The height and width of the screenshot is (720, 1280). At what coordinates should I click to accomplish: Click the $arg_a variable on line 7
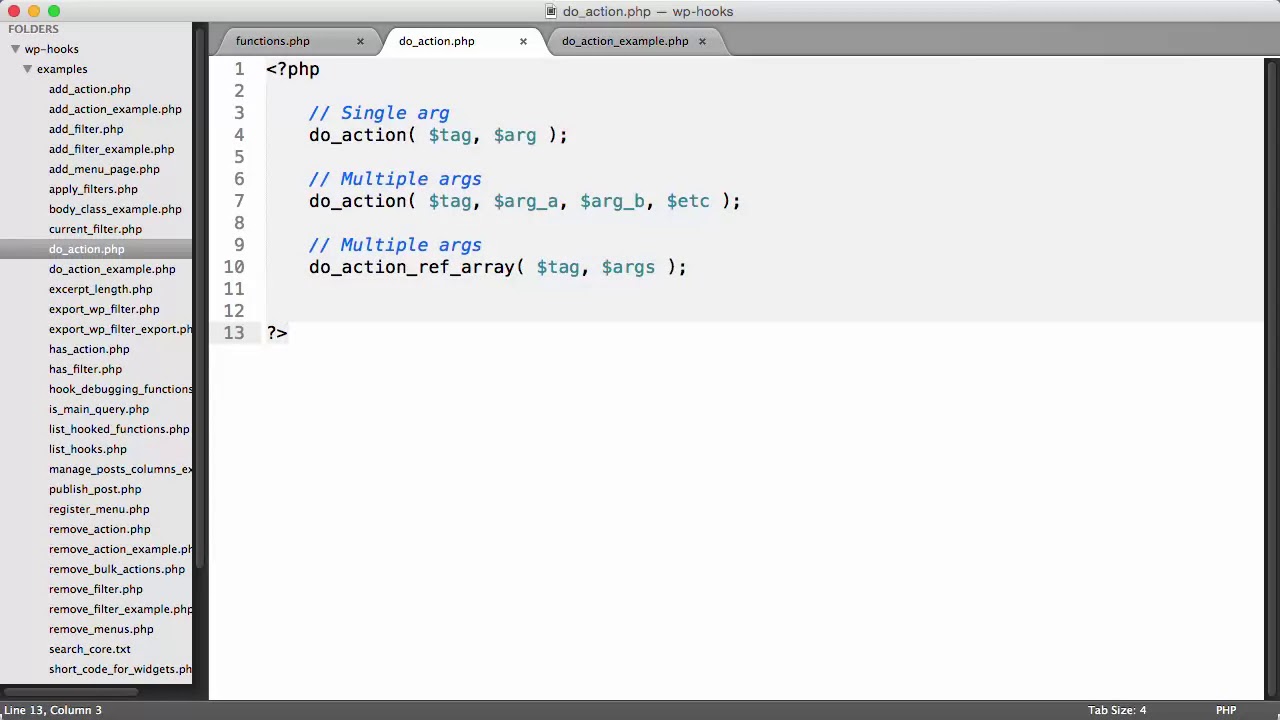[x=526, y=202]
